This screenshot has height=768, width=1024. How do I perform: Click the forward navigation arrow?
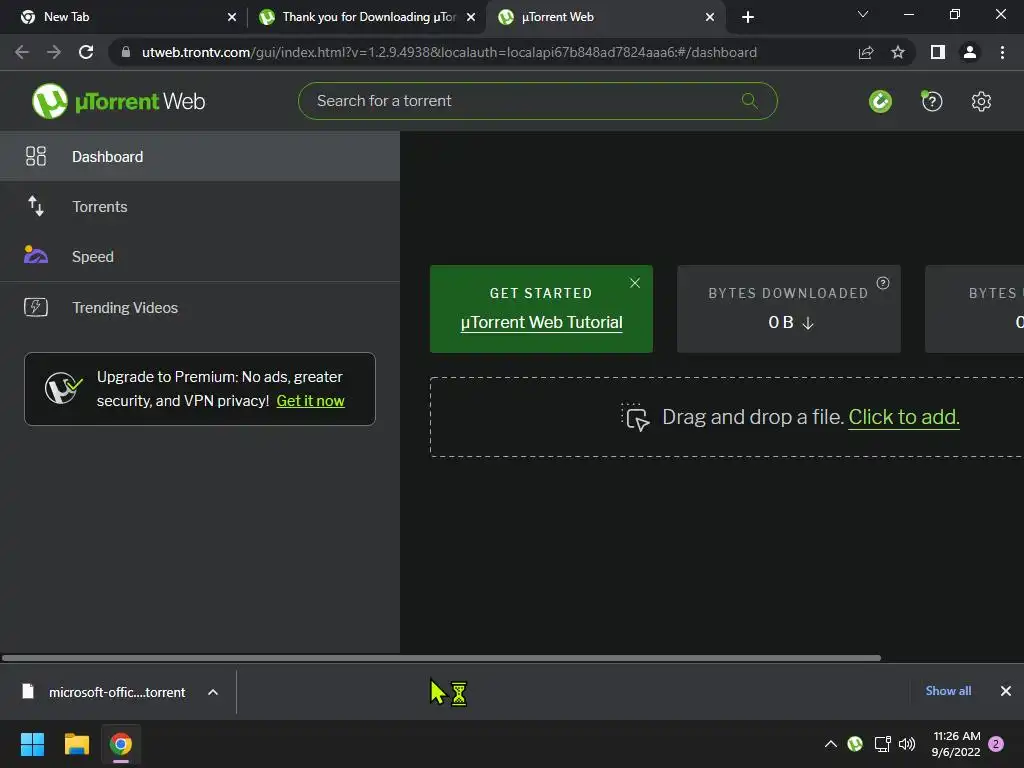coord(54,52)
